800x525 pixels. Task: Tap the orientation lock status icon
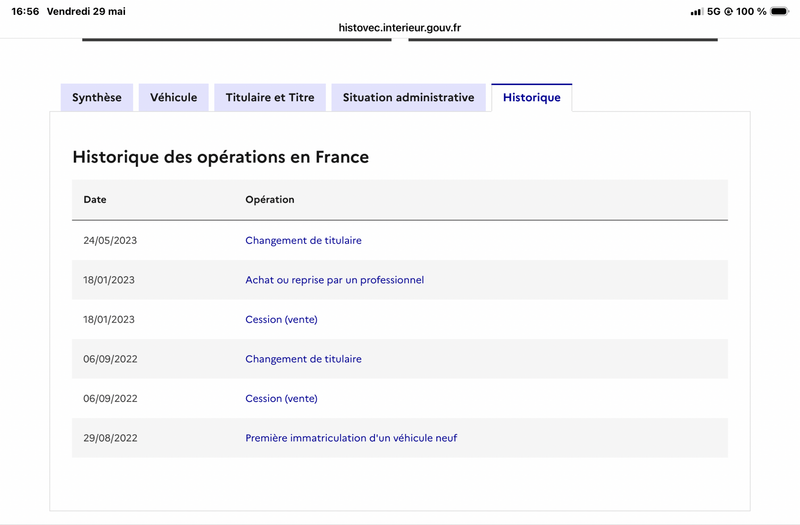(728, 12)
